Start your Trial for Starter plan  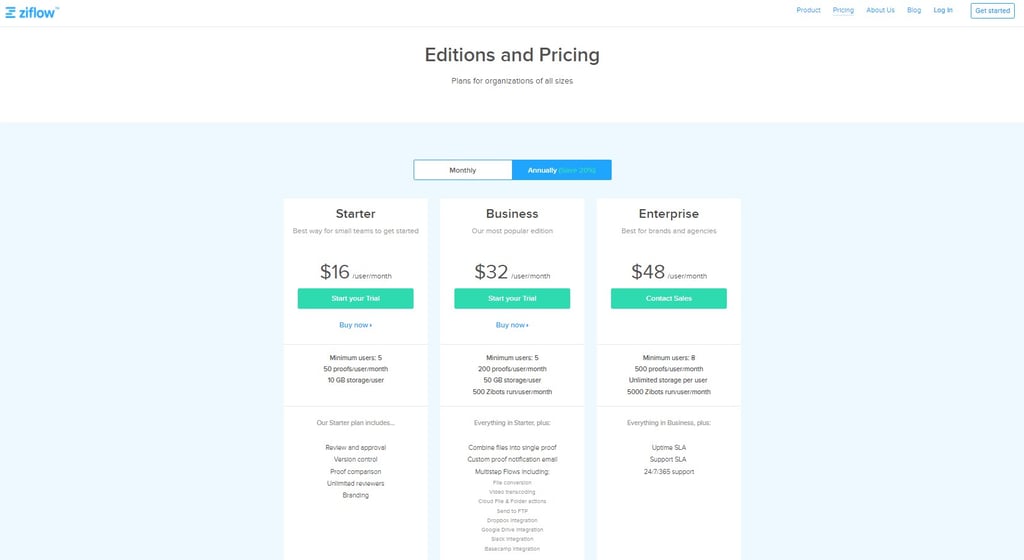click(x=355, y=298)
